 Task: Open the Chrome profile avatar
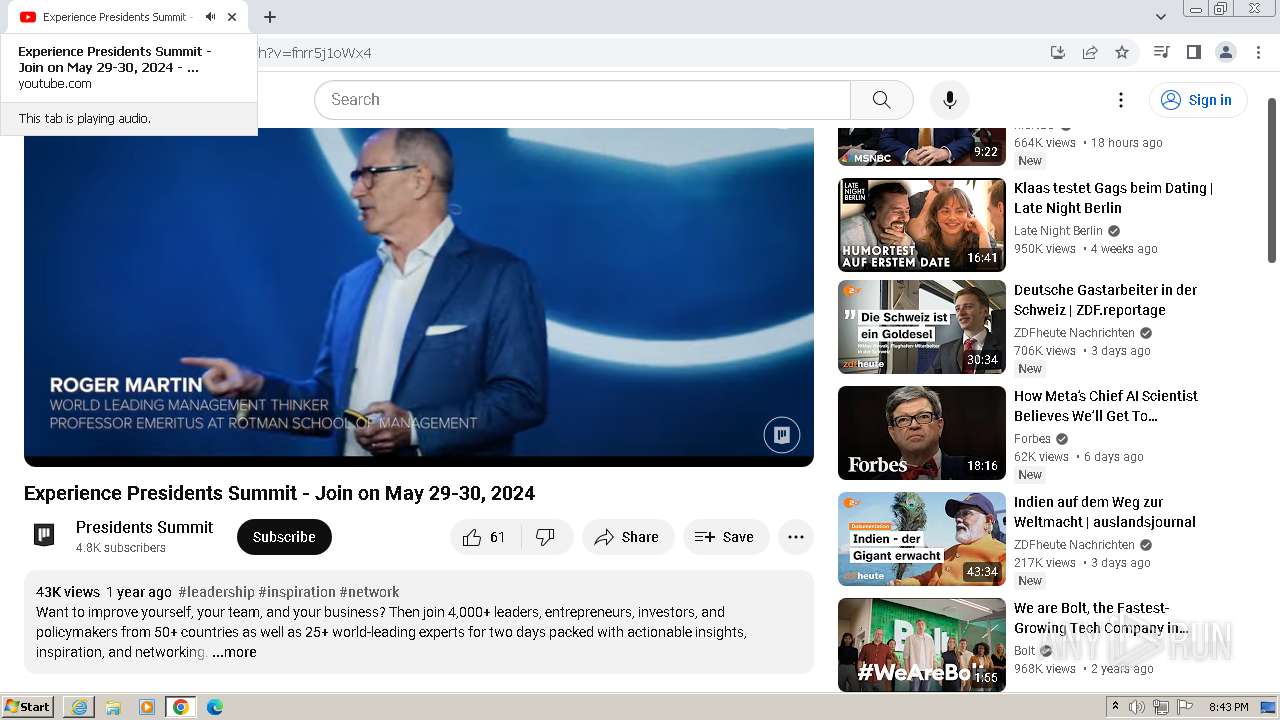(x=1225, y=52)
